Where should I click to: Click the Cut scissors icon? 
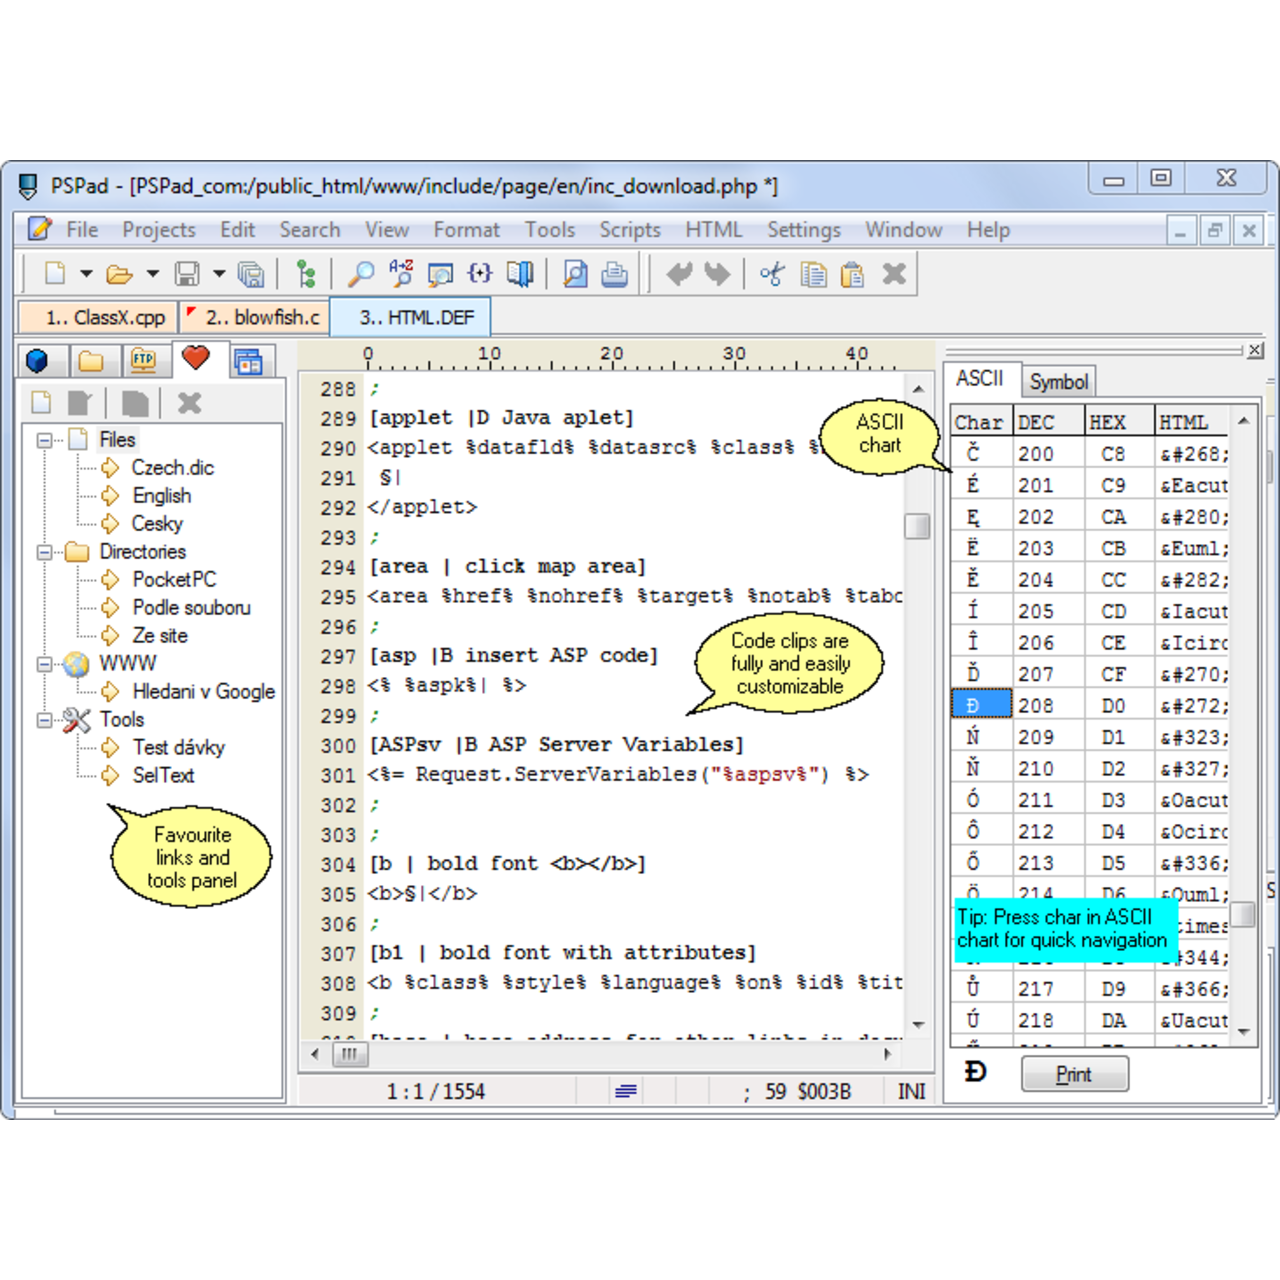771,274
